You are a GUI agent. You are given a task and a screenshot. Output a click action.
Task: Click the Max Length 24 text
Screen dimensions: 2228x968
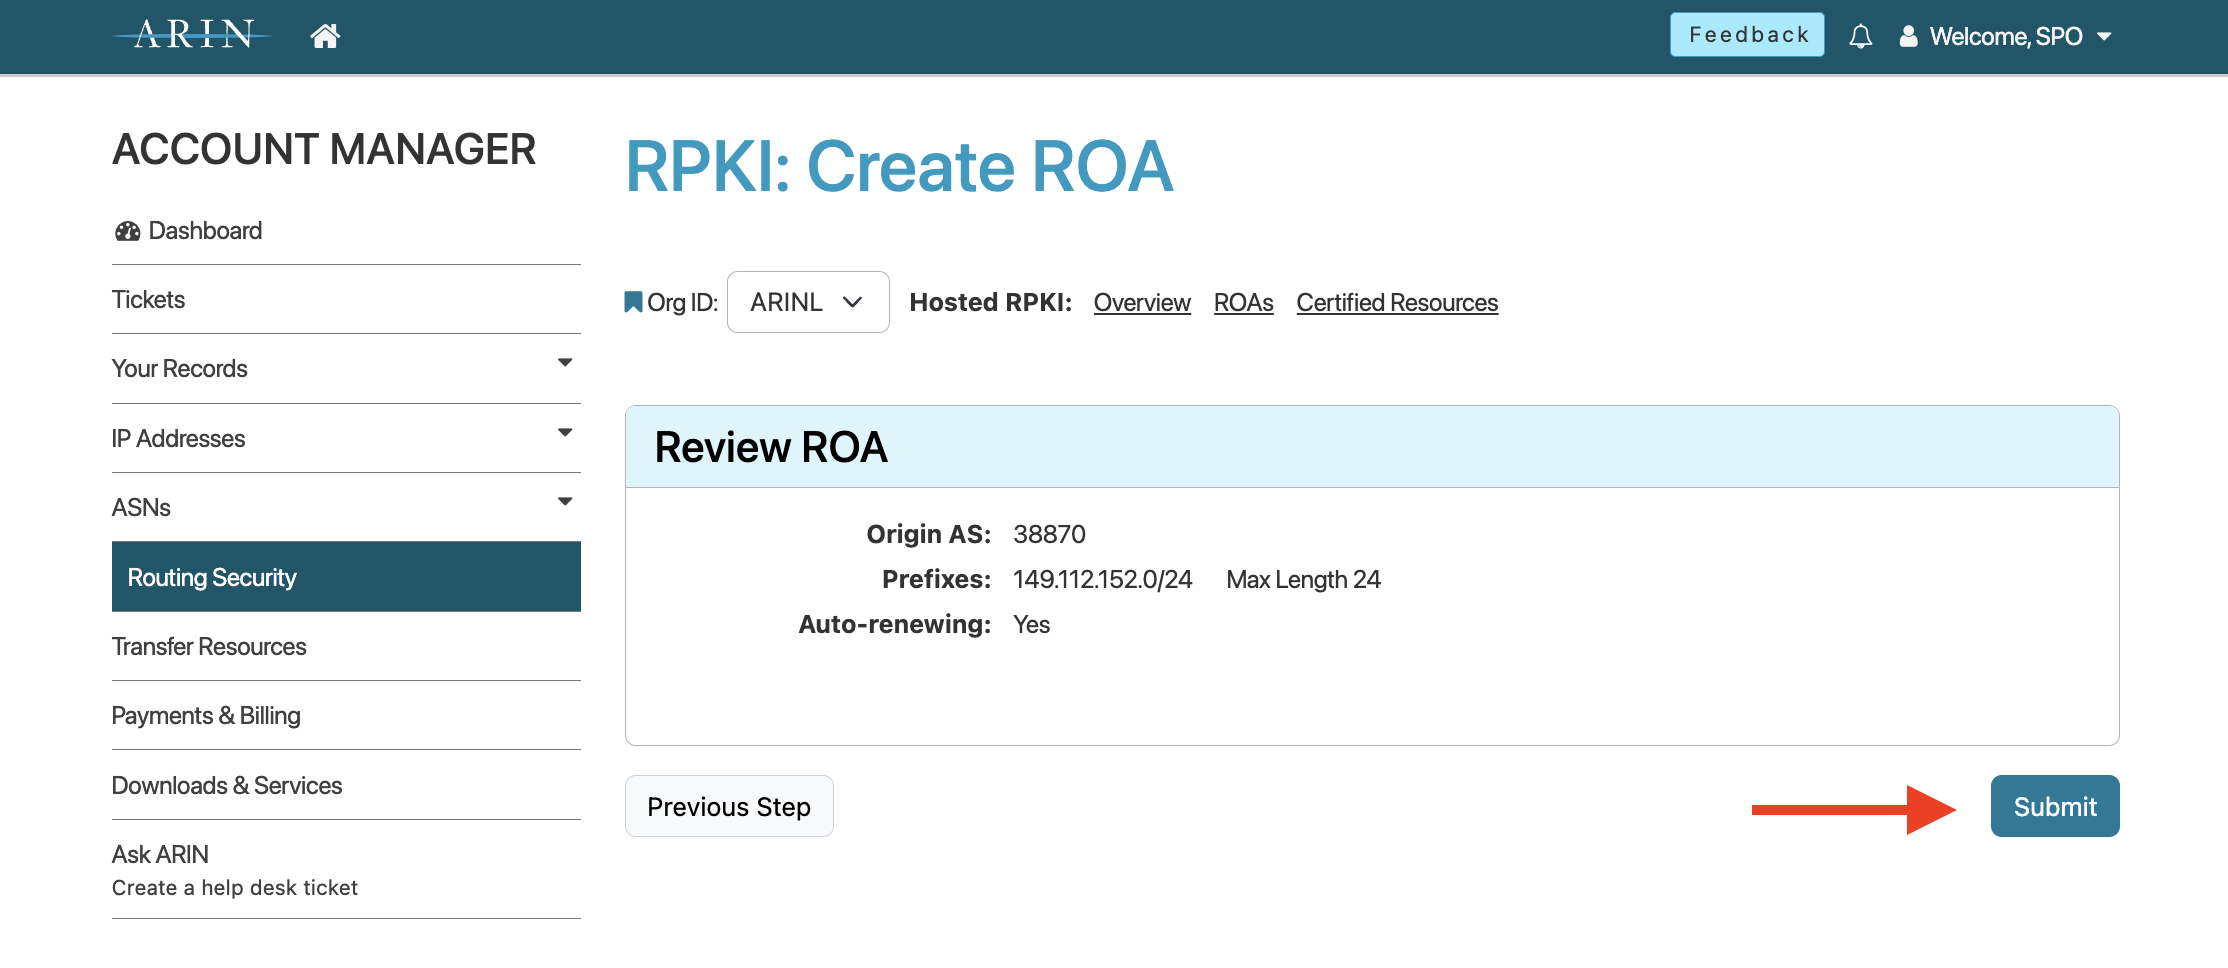click(x=1303, y=579)
